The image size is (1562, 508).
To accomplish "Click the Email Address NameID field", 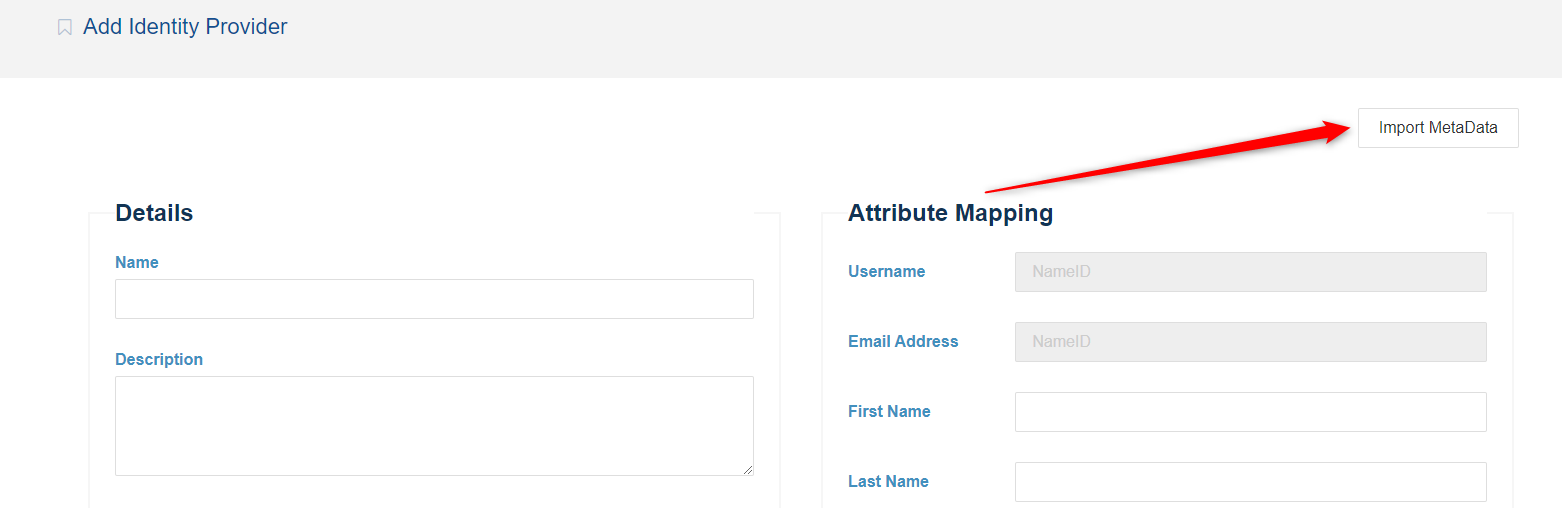I will point(1250,342).
